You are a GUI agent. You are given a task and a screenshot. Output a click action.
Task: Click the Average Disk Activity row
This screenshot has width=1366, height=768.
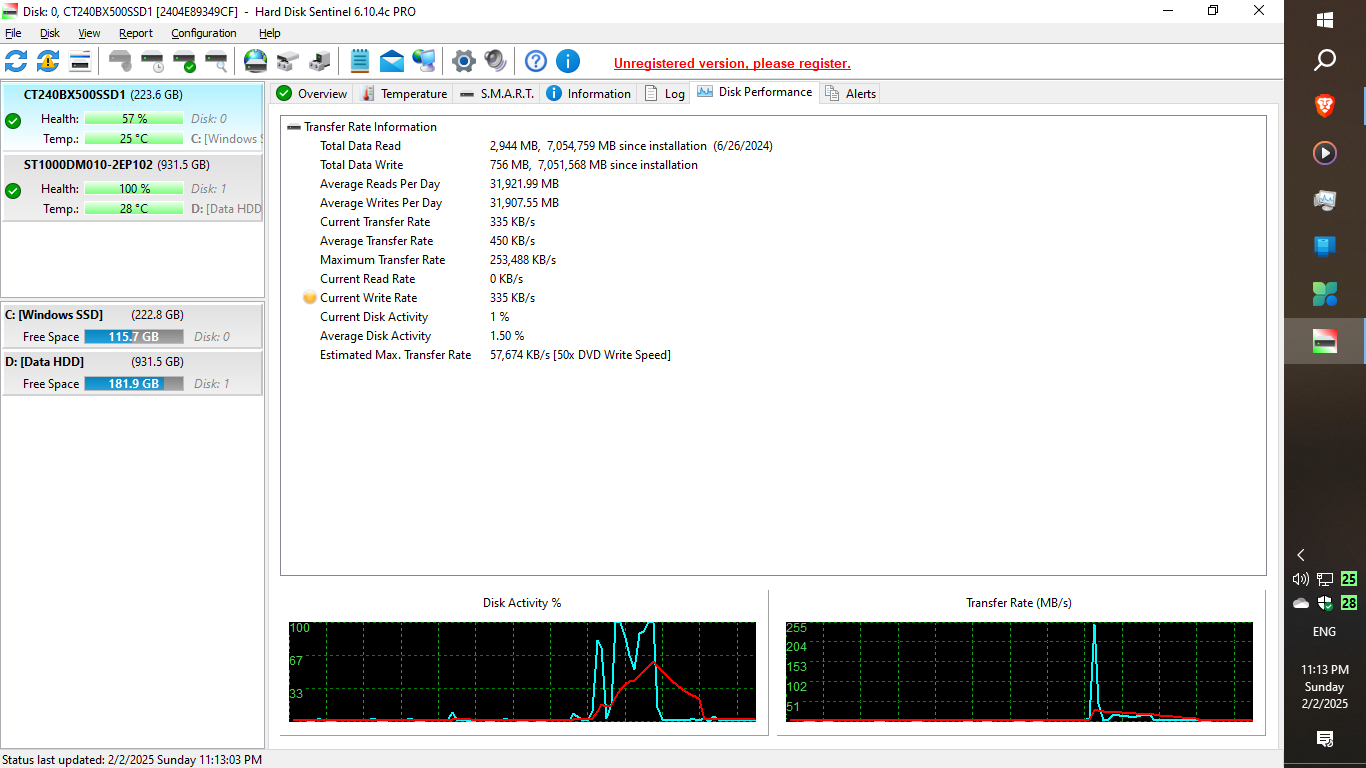coord(422,336)
